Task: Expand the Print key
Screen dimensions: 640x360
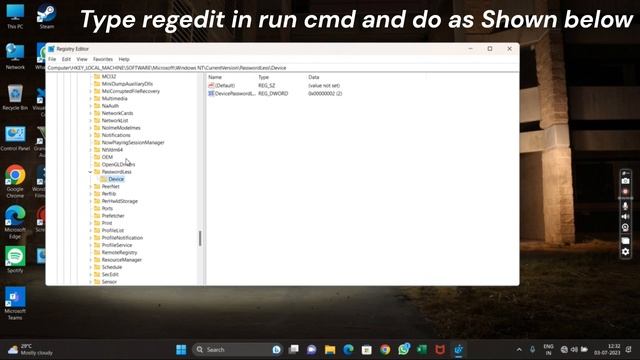Action: (91, 224)
